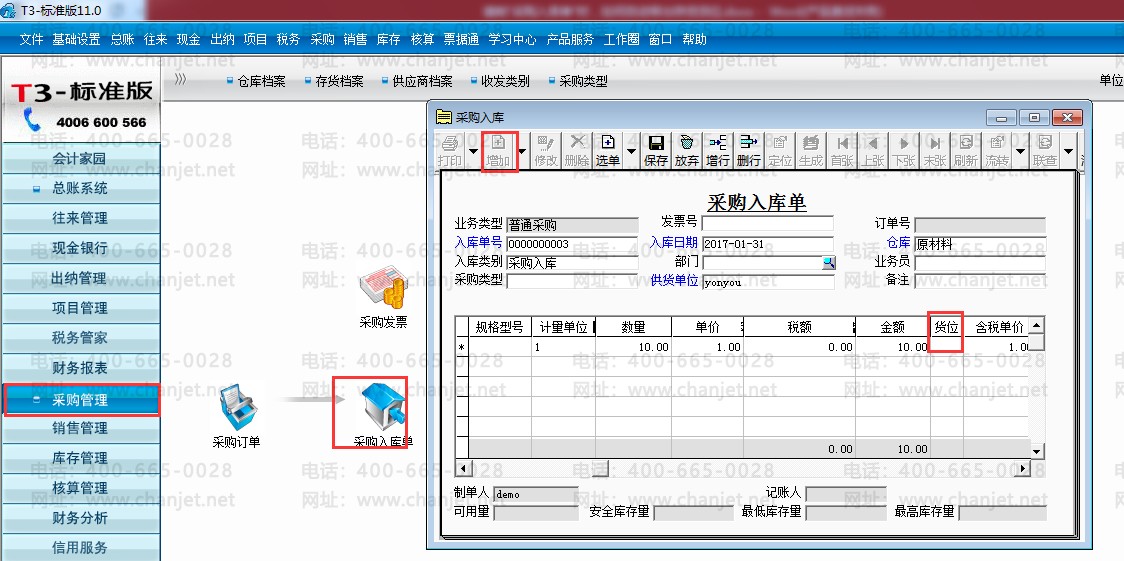Screen dimensions: 1124x561
Task: Click the 删行 (Delete row) toolbar icon
Action: pyautogui.click(x=748, y=151)
